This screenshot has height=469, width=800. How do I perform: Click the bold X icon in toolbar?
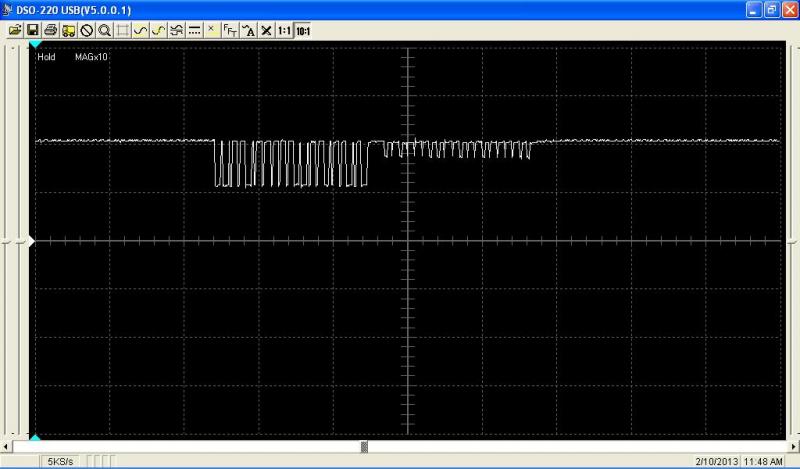point(266,31)
